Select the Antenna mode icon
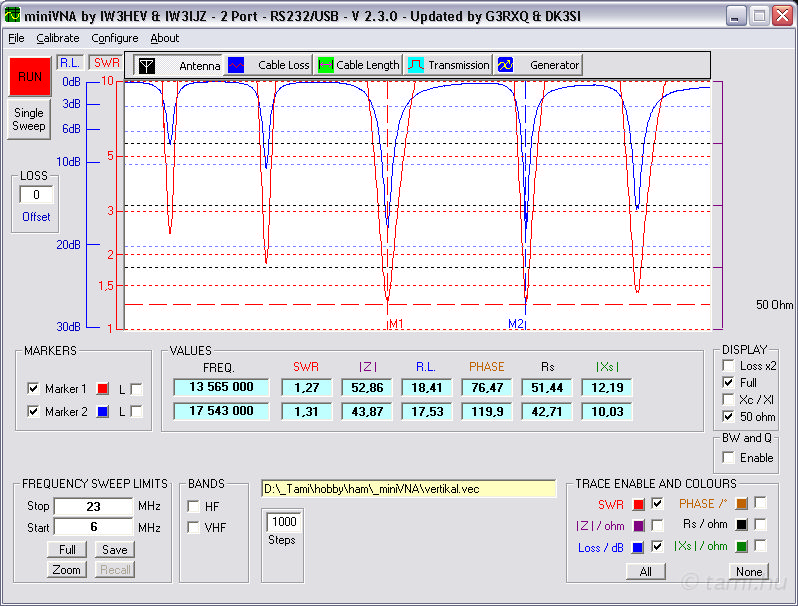 click(x=148, y=65)
